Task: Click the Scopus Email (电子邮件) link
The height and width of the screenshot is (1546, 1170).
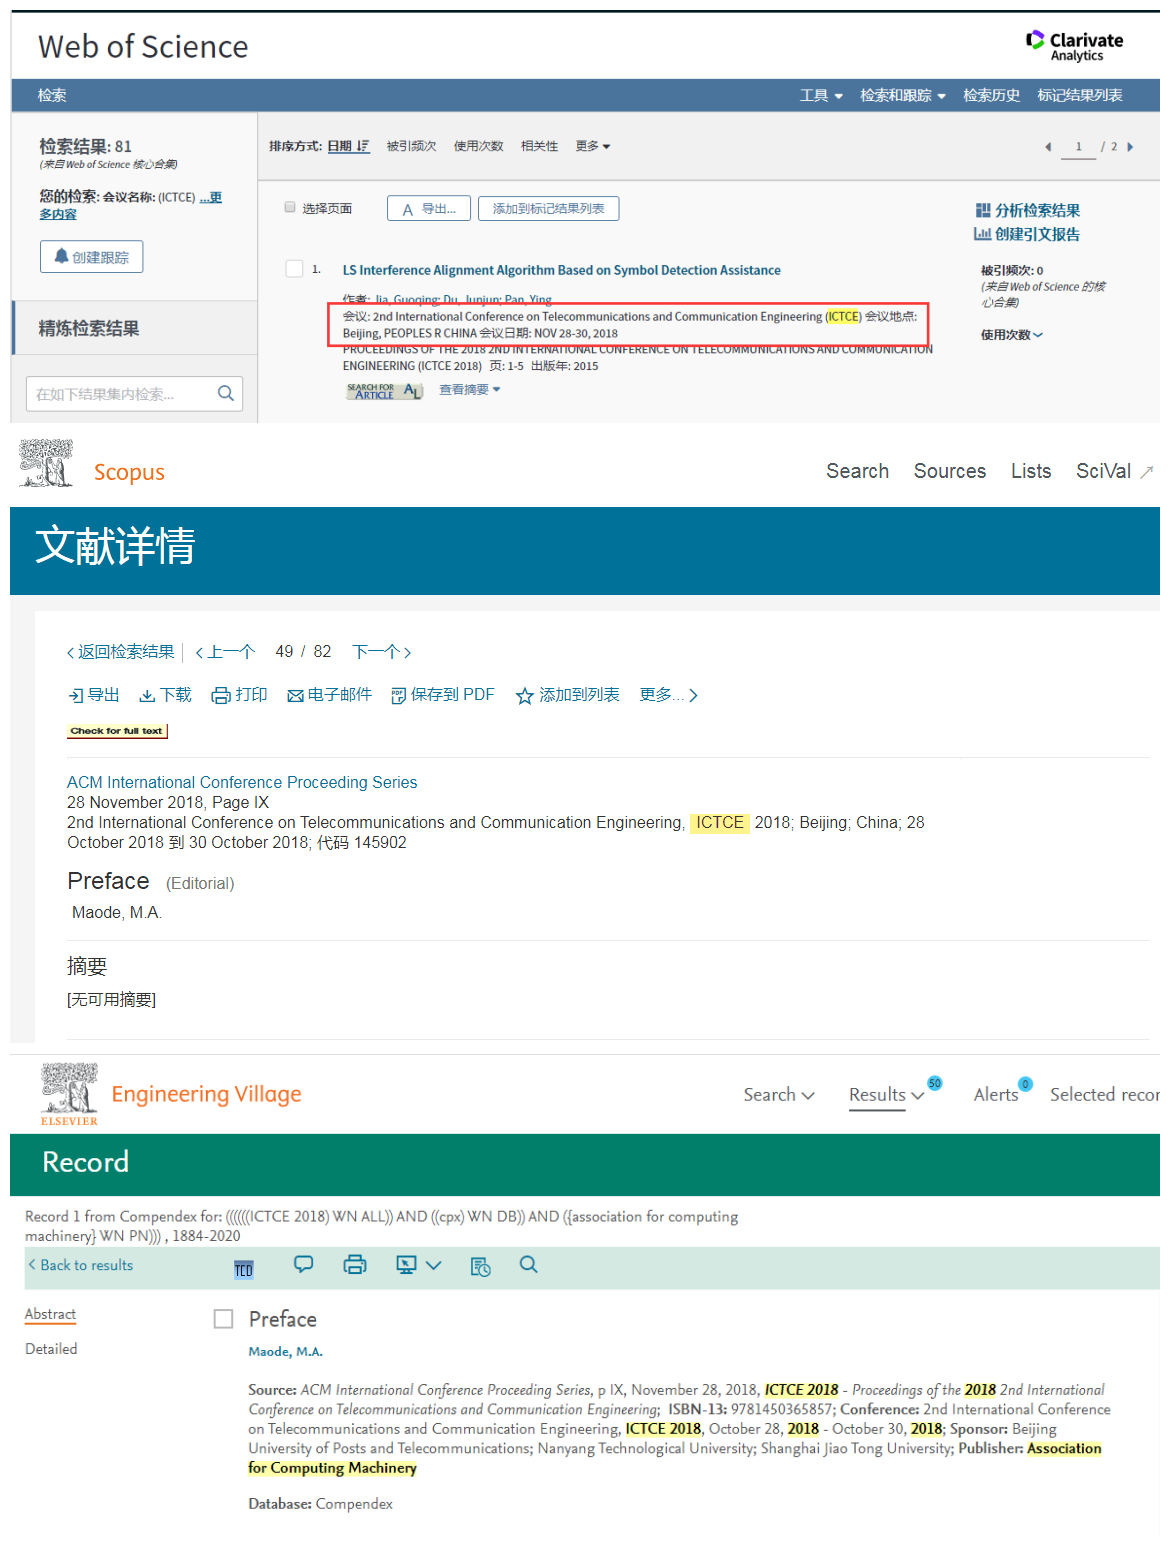Action: [329, 695]
